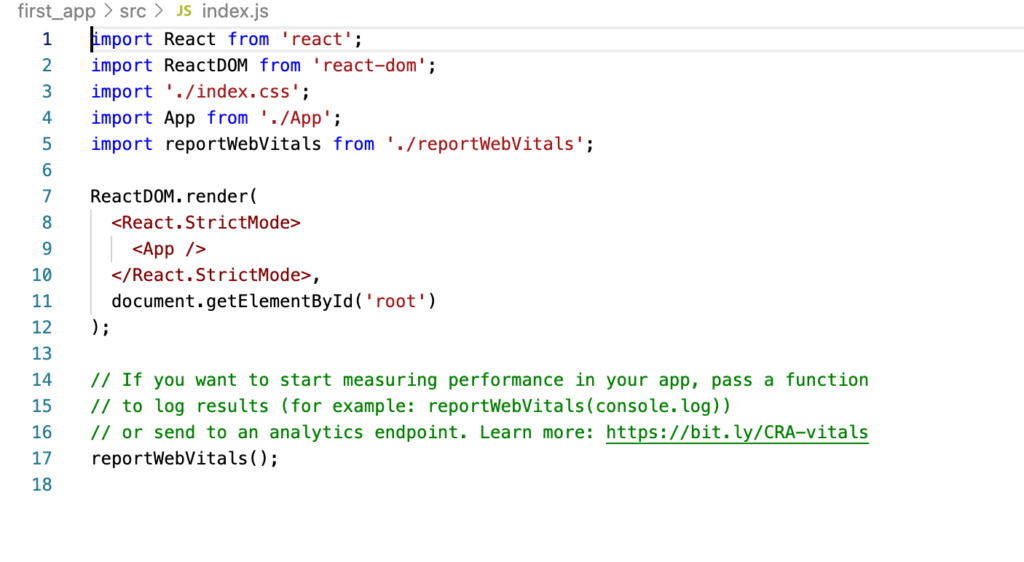Screen dimensions: 1024x562
Task: Select line number 12 in gutter
Action: [x=42, y=328]
